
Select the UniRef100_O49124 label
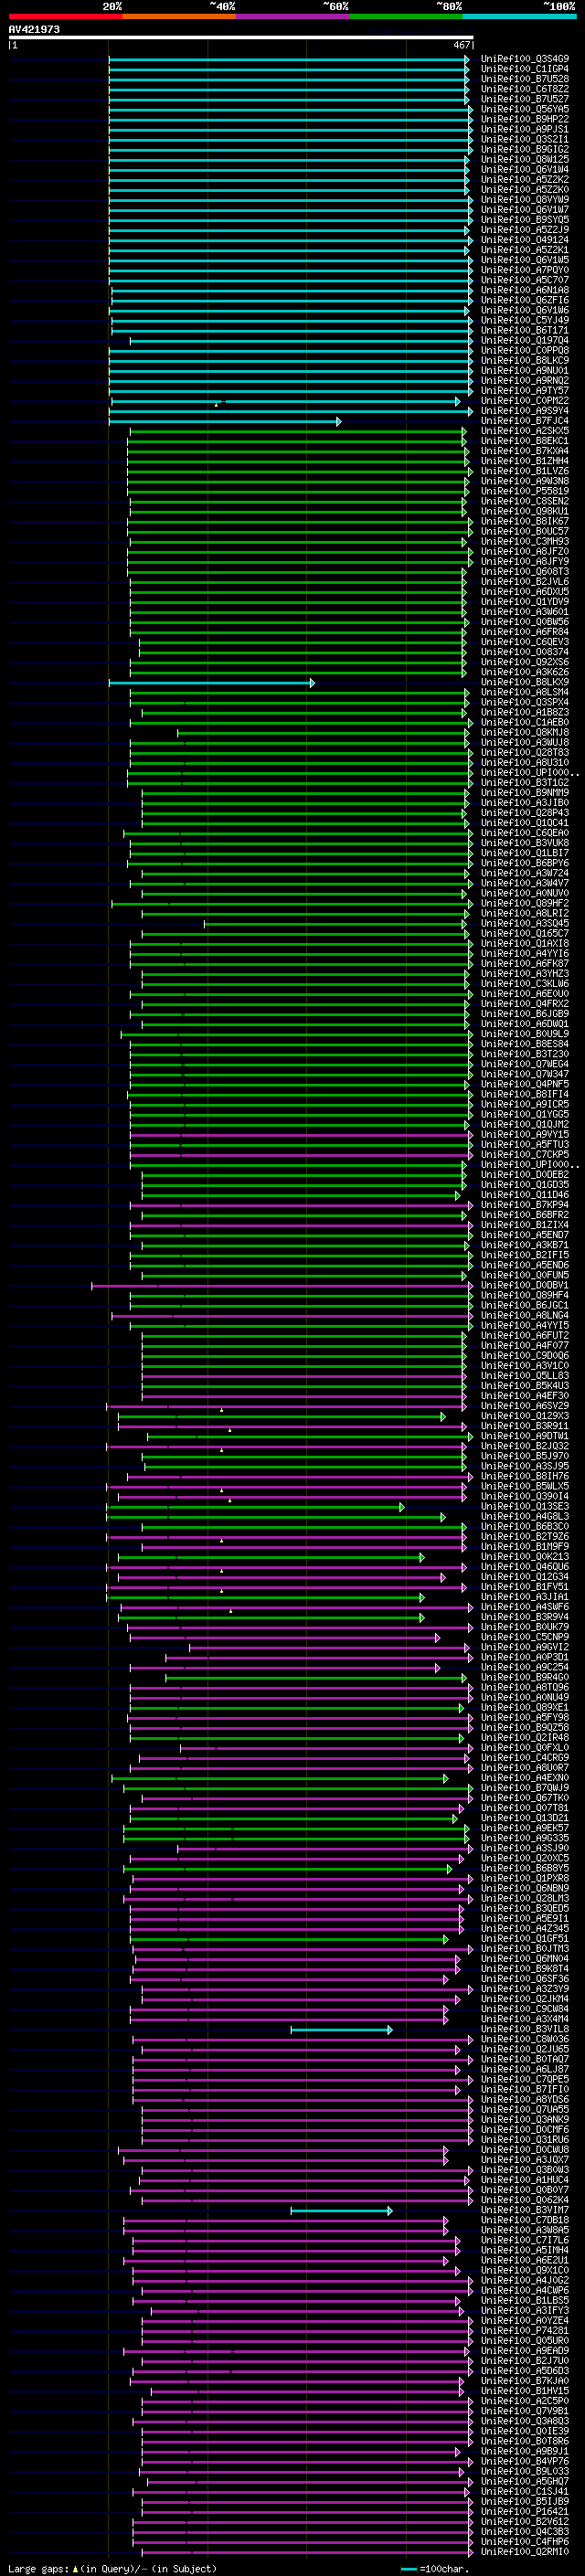click(525, 240)
